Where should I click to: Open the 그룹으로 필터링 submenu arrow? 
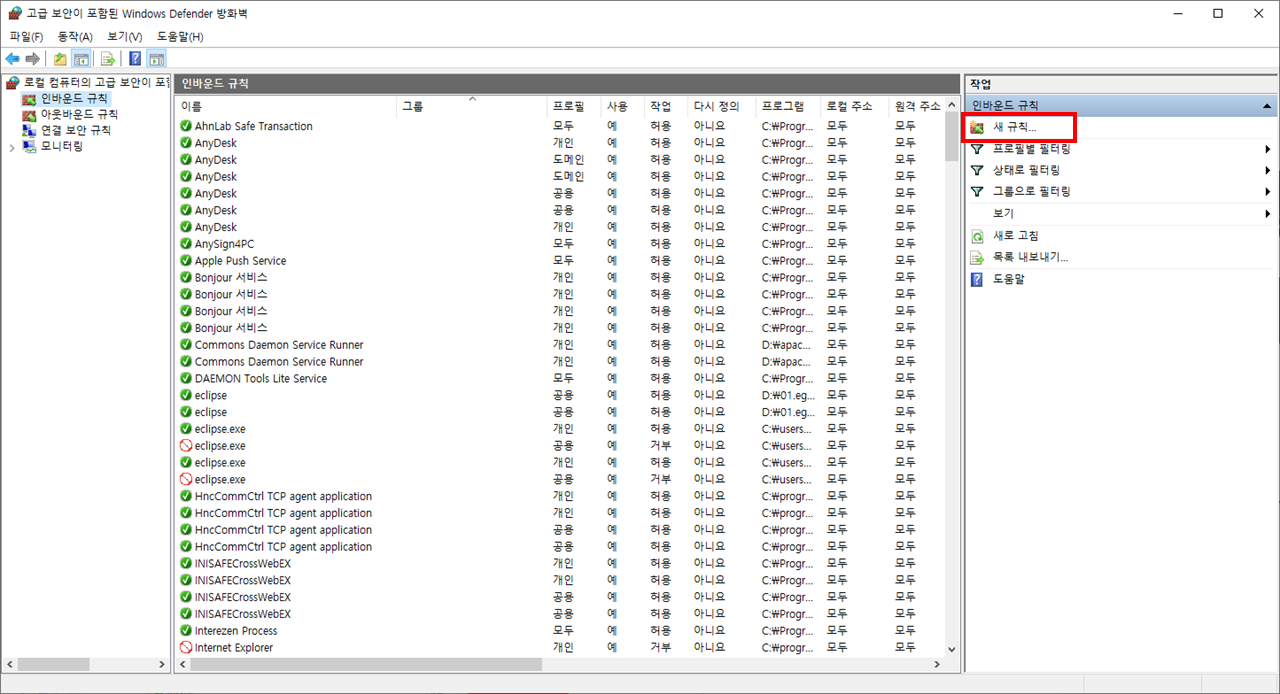pyautogui.click(x=1268, y=191)
